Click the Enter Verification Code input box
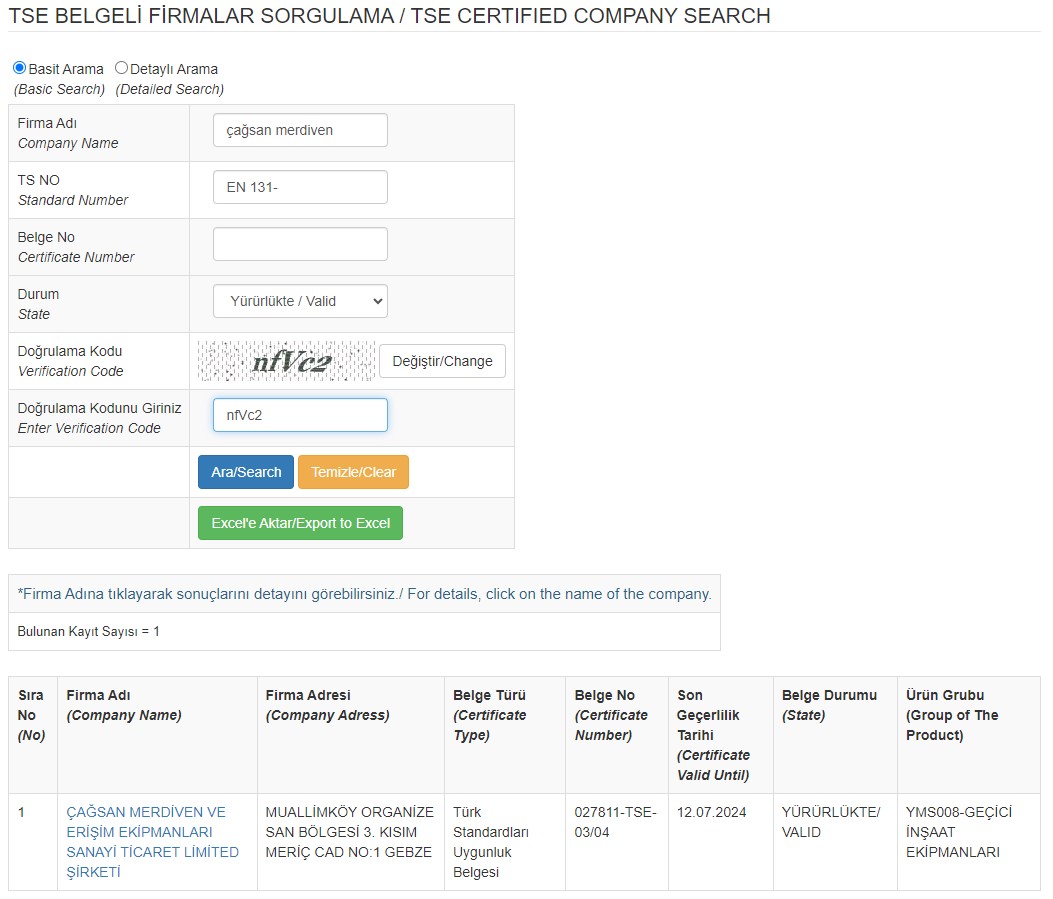The width and height of the screenshot is (1053, 899). click(300, 415)
